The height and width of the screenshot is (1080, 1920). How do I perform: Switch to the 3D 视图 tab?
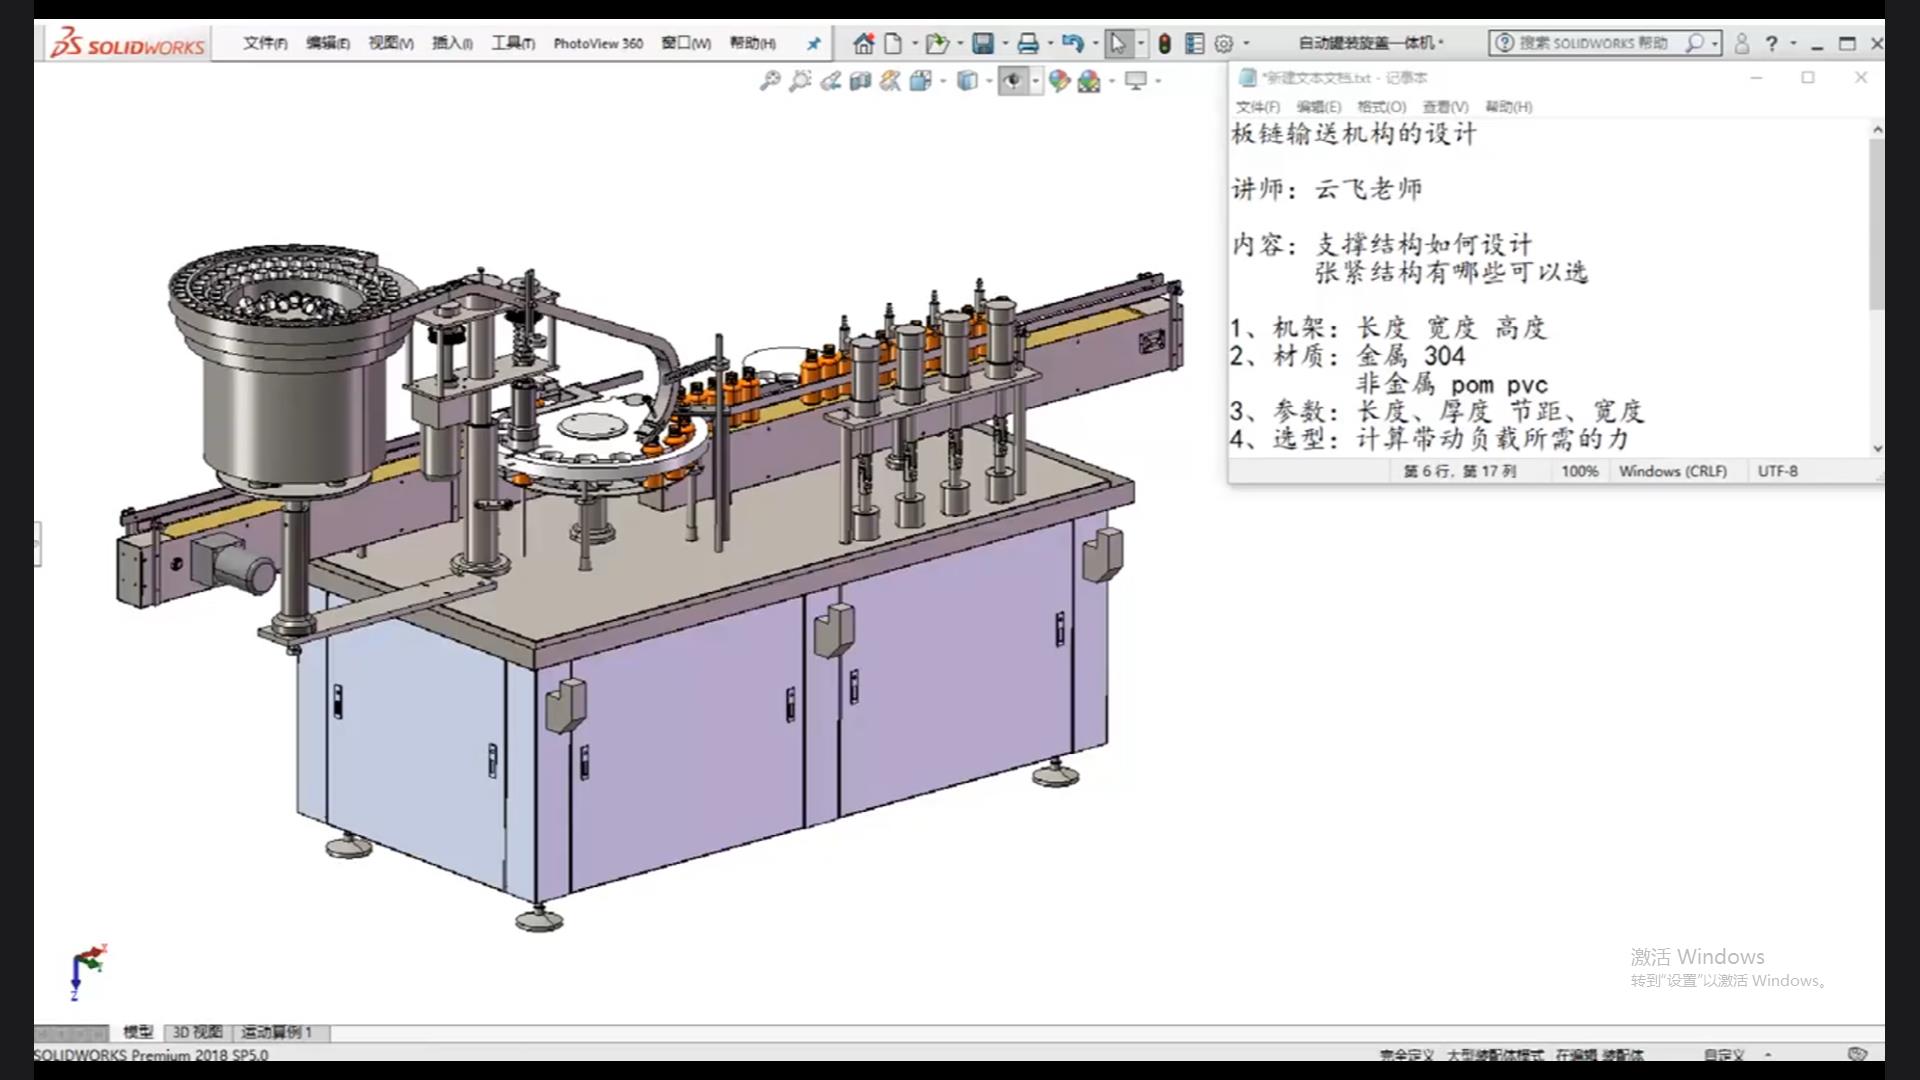pos(197,1032)
